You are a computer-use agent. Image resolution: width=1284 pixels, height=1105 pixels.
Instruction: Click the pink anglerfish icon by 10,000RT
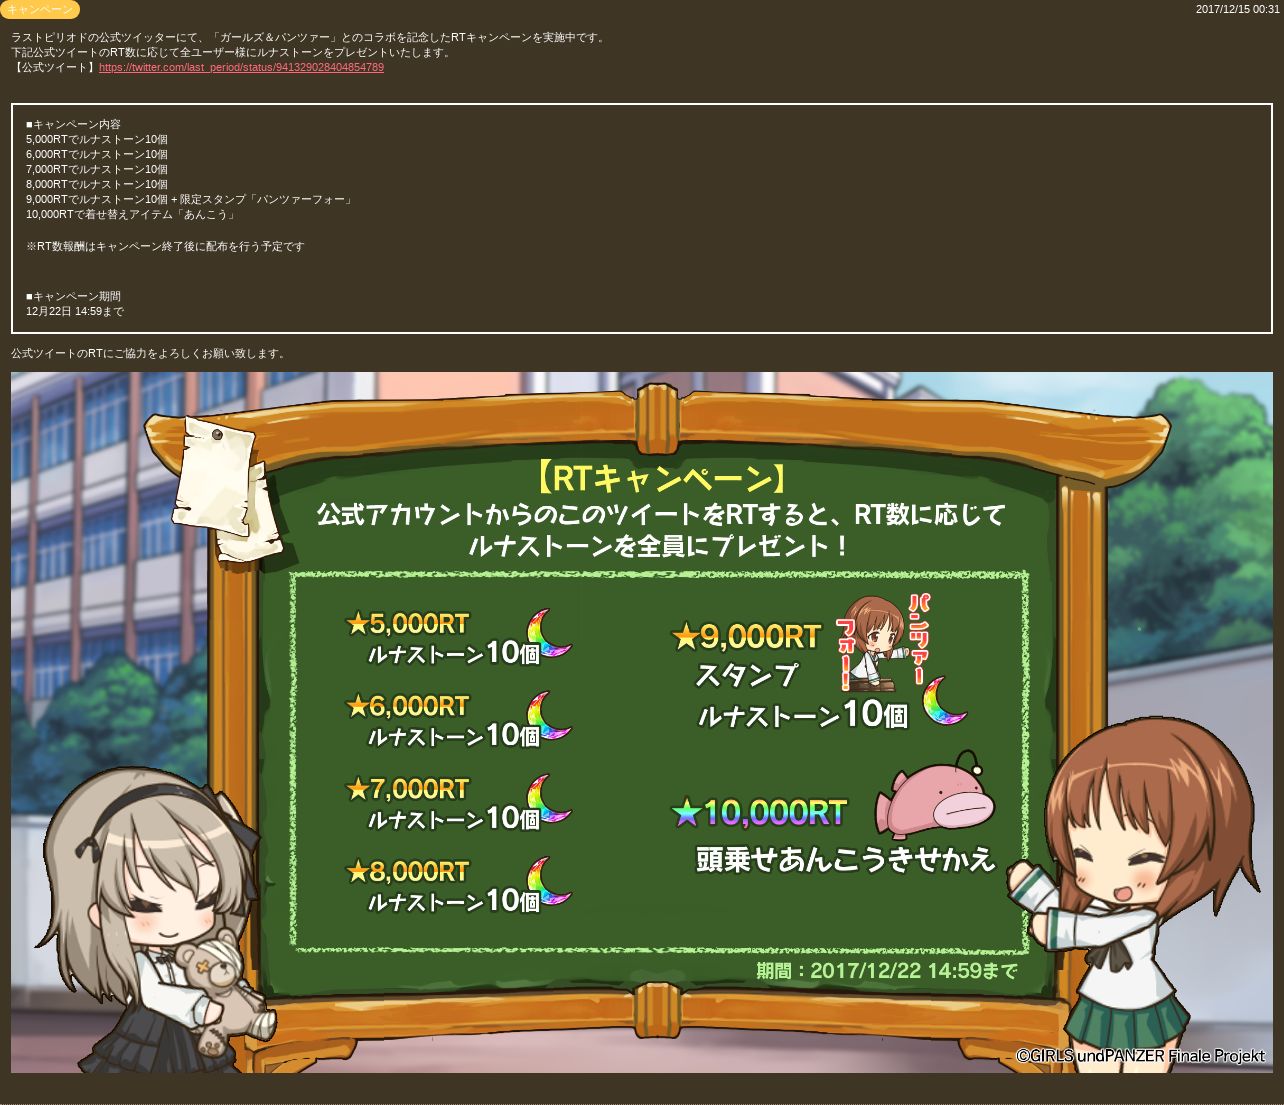[x=934, y=795]
